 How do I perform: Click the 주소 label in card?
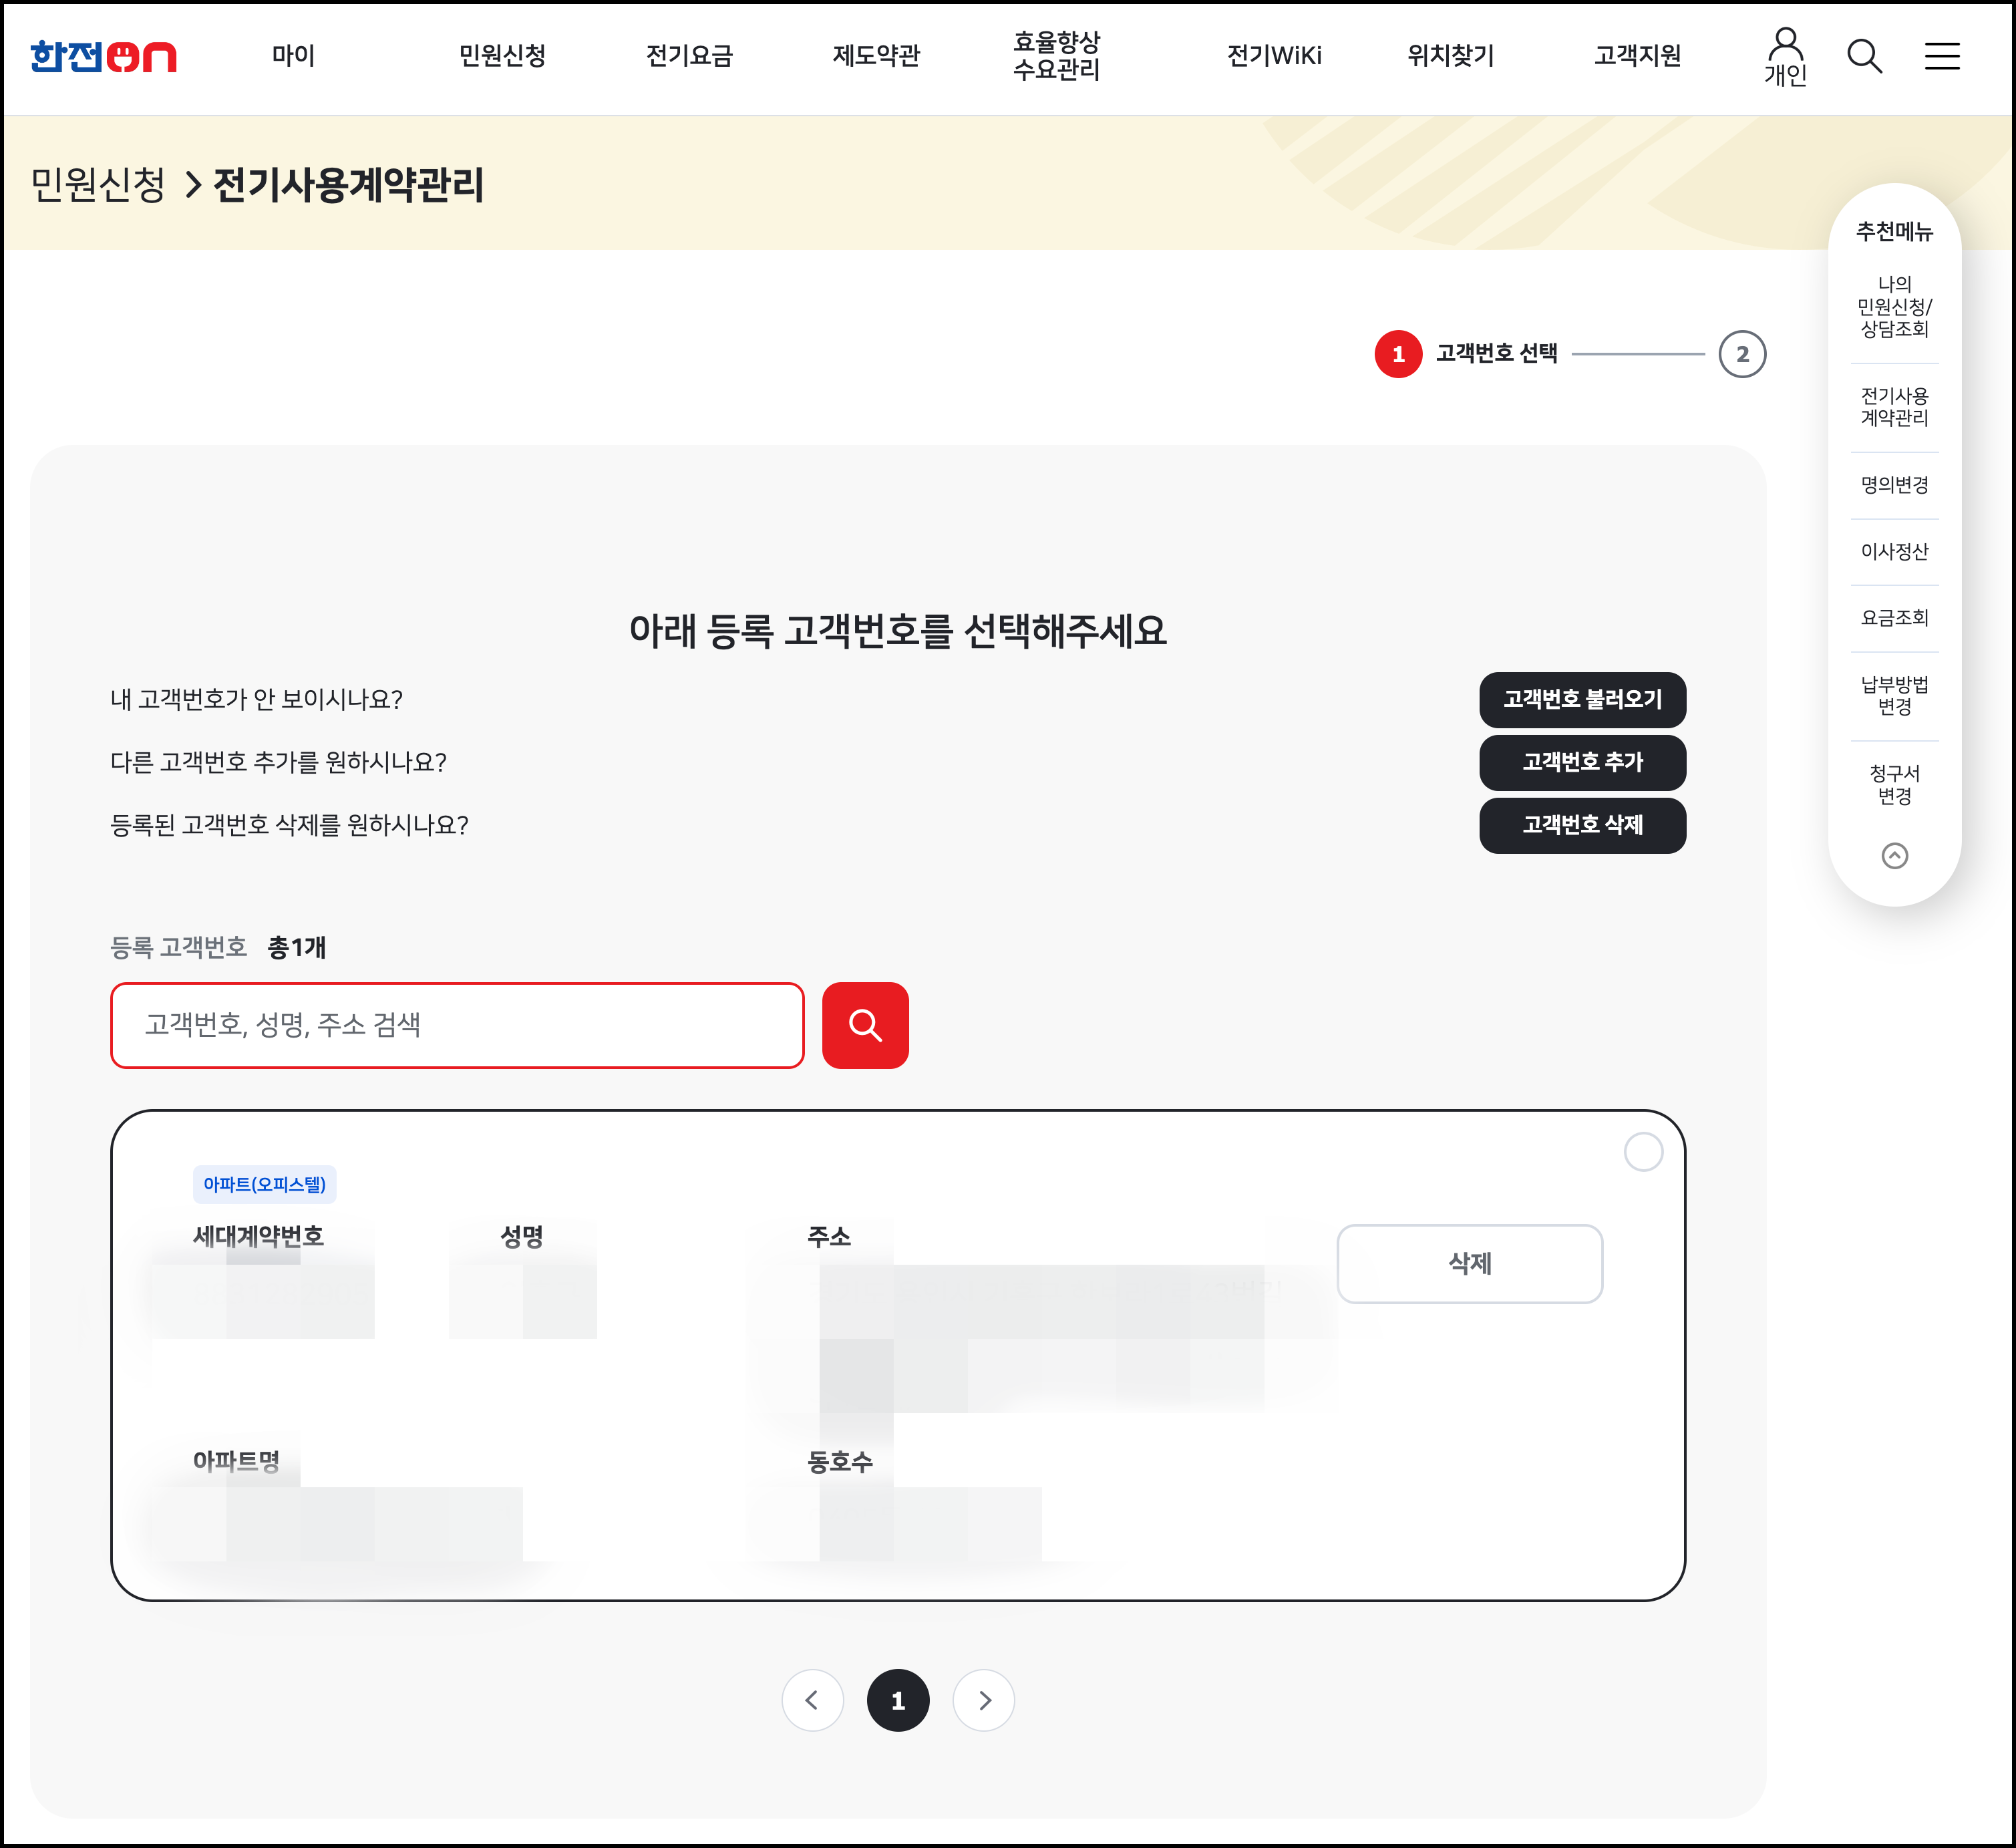click(829, 1237)
